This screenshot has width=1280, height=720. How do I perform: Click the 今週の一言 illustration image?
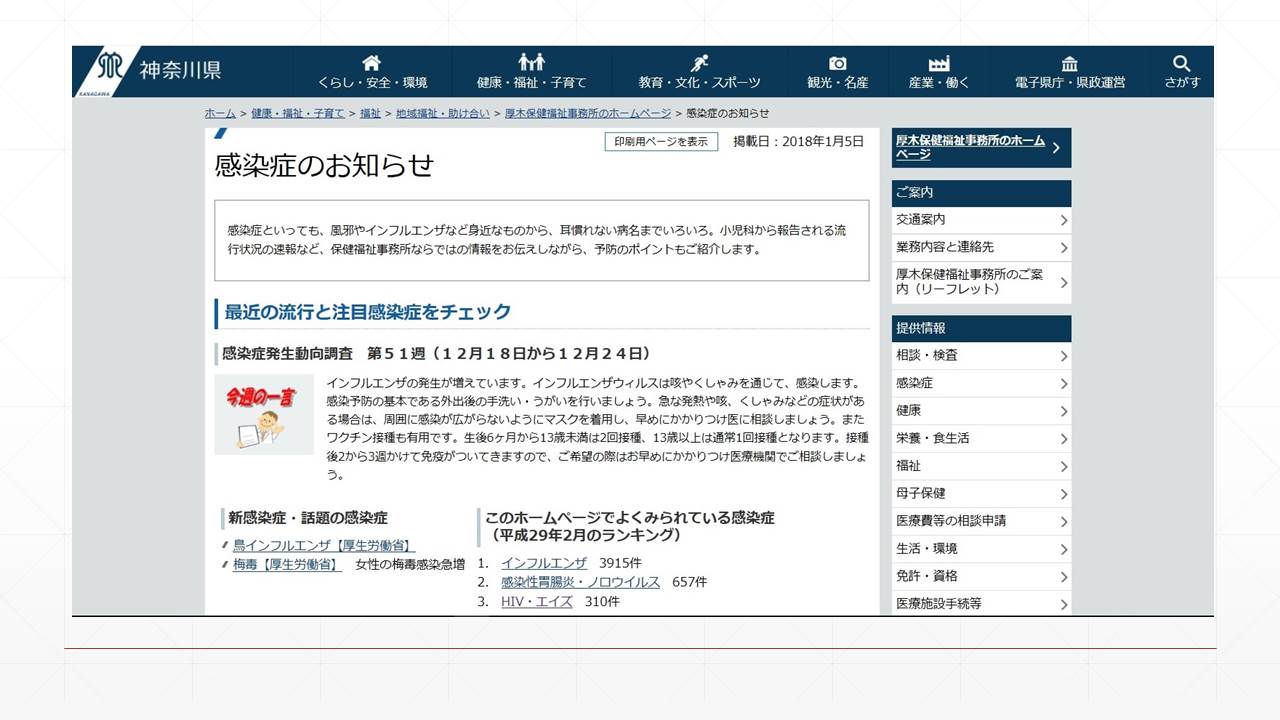tap(264, 414)
